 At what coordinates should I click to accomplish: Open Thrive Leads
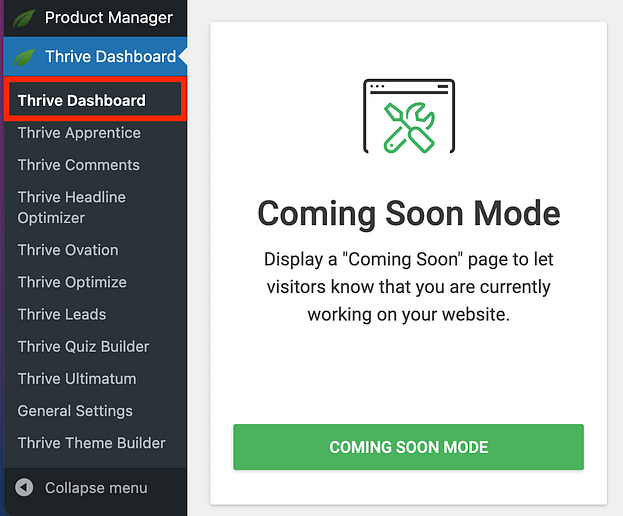pyautogui.click(x=62, y=314)
